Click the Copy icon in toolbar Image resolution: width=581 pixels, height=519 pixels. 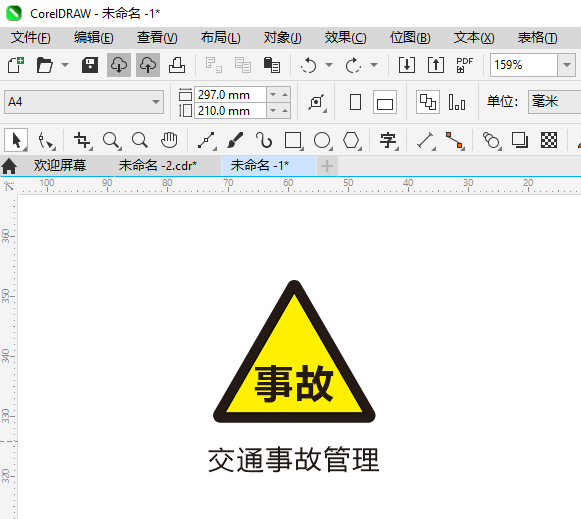click(x=243, y=65)
